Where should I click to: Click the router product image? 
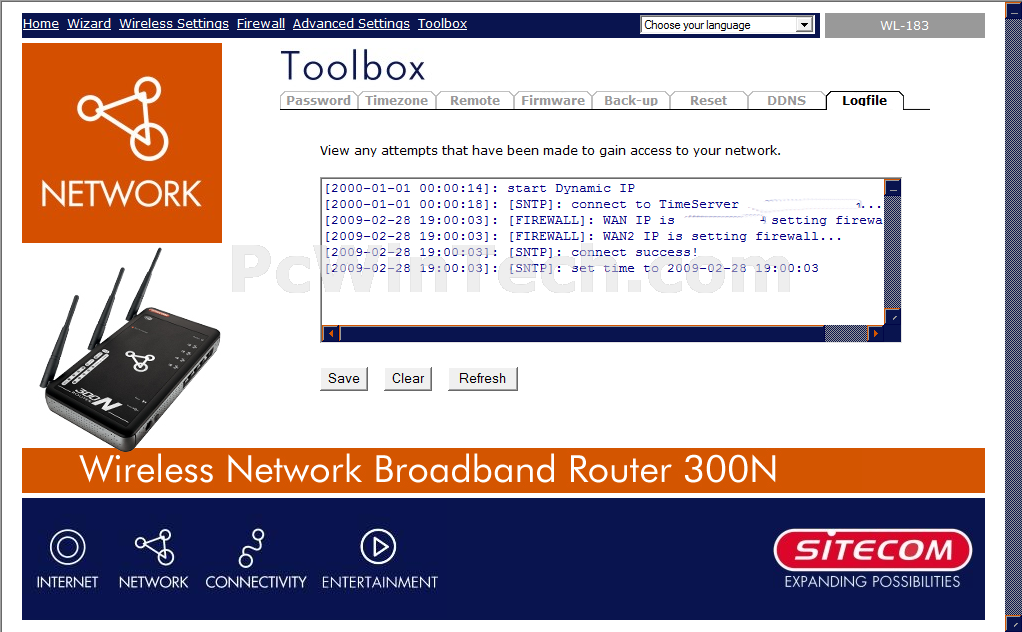130,349
